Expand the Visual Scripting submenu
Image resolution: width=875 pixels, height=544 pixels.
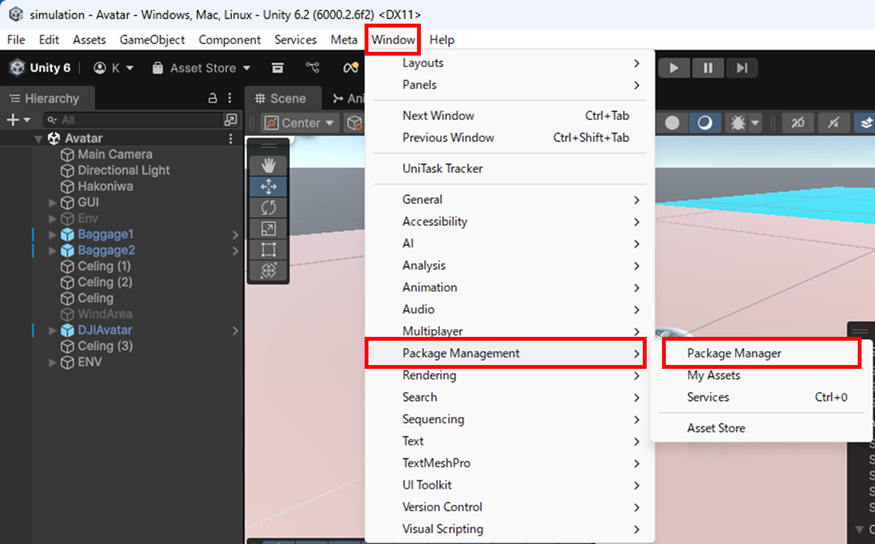(509, 529)
